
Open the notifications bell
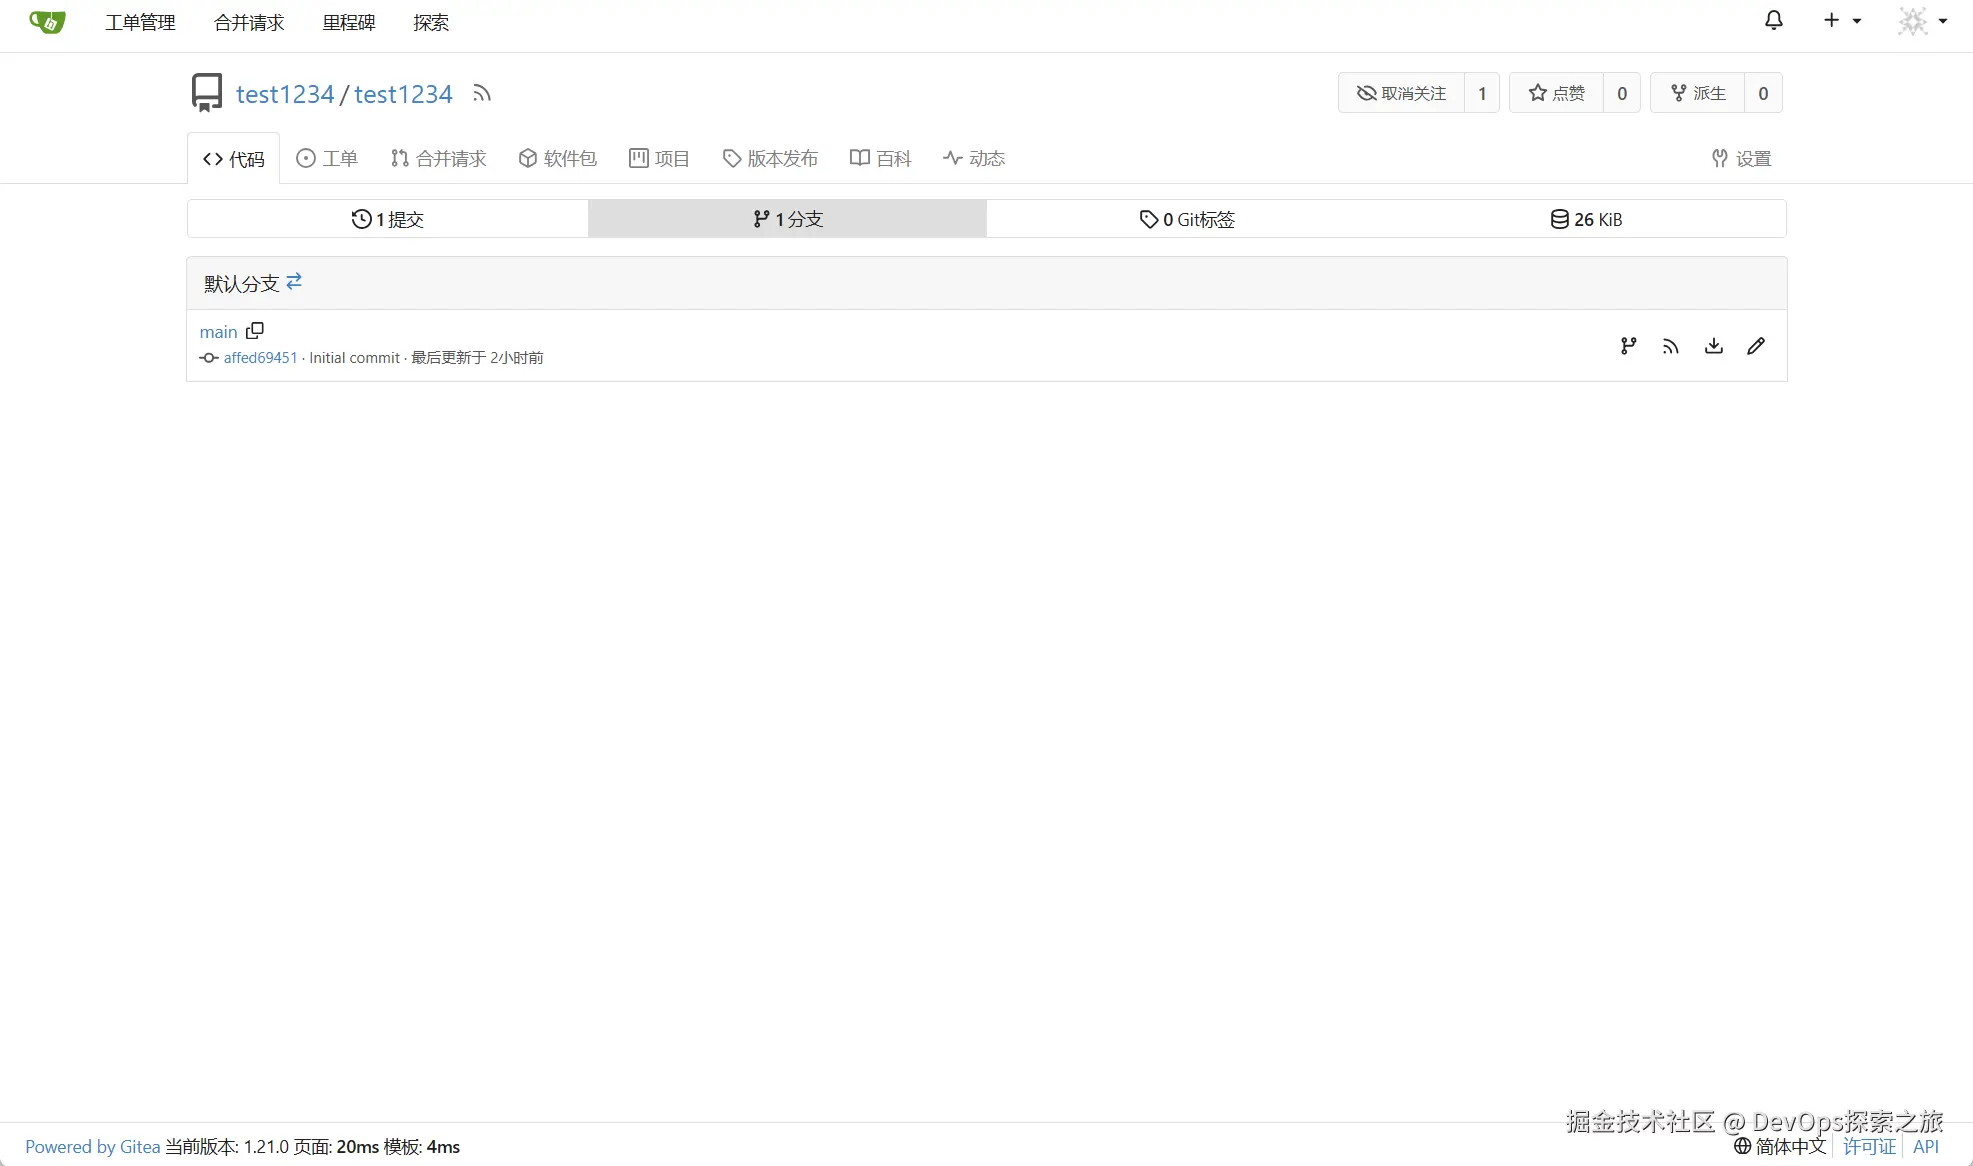pos(1773,21)
